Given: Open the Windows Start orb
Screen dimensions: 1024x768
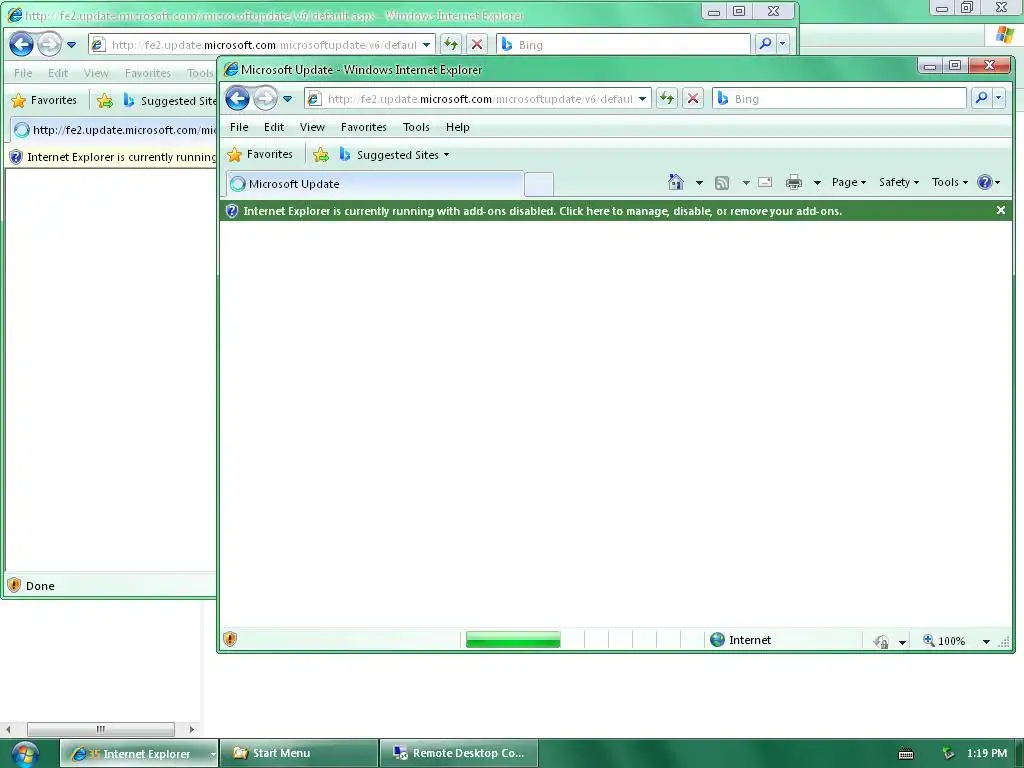Looking at the screenshot, I should pyautogui.click(x=24, y=754).
